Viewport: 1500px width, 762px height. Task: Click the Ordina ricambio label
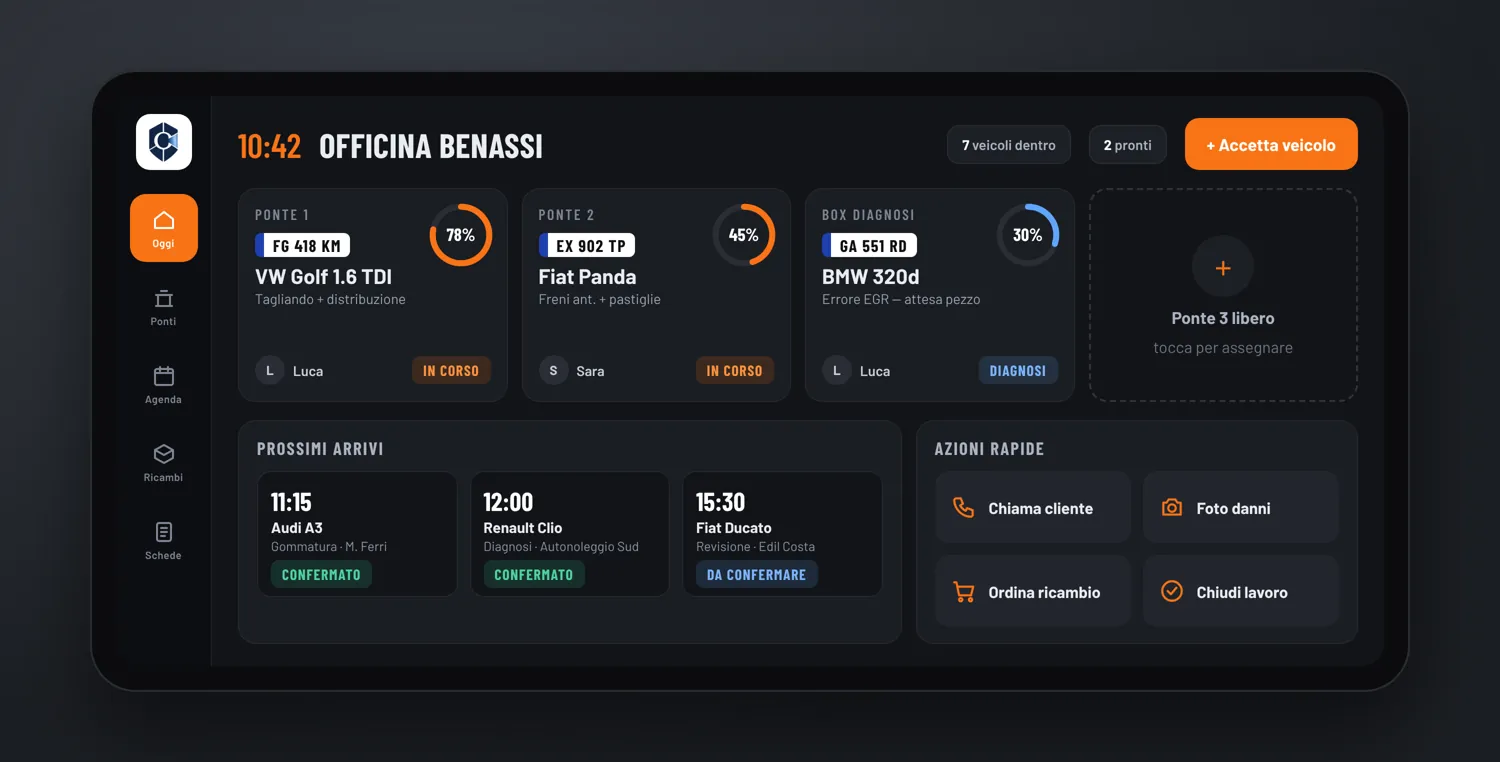point(1044,593)
